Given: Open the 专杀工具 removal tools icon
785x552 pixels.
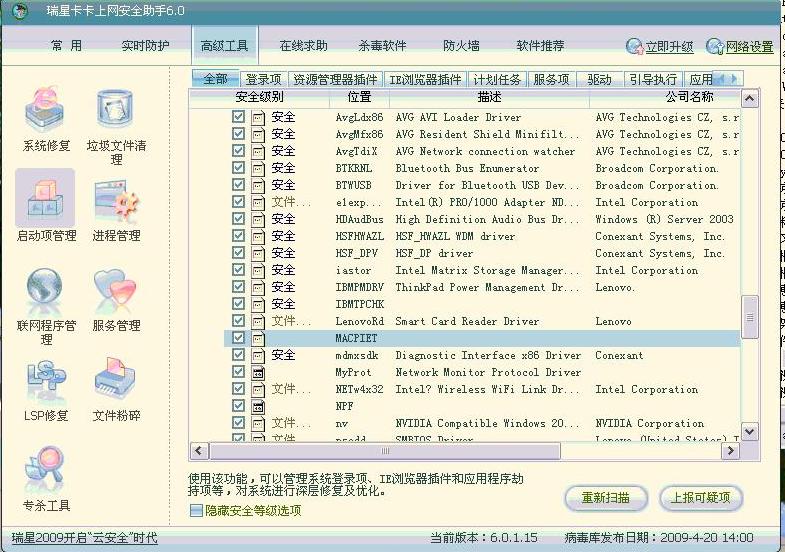Looking at the screenshot, I should tap(46, 470).
